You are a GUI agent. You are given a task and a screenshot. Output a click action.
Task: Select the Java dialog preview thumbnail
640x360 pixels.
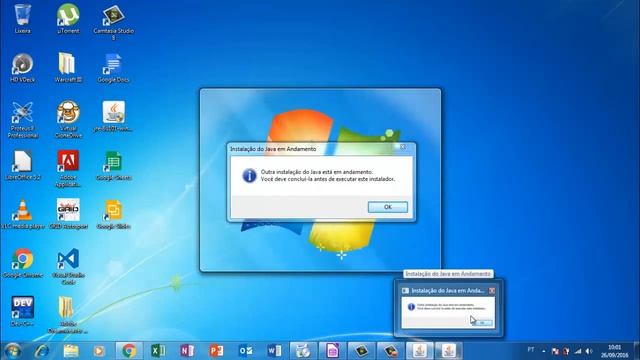pos(448,312)
